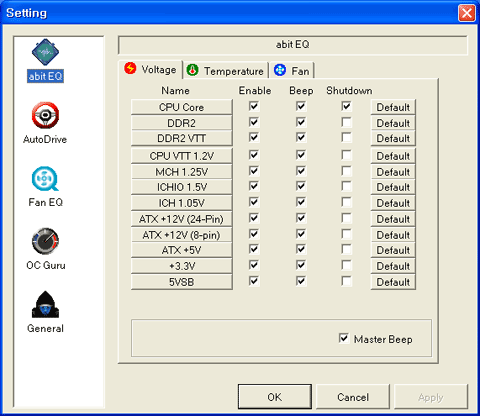Click the 5VSB name button
The height and width of the screenshot is (416, 480).
coord(182,282)
